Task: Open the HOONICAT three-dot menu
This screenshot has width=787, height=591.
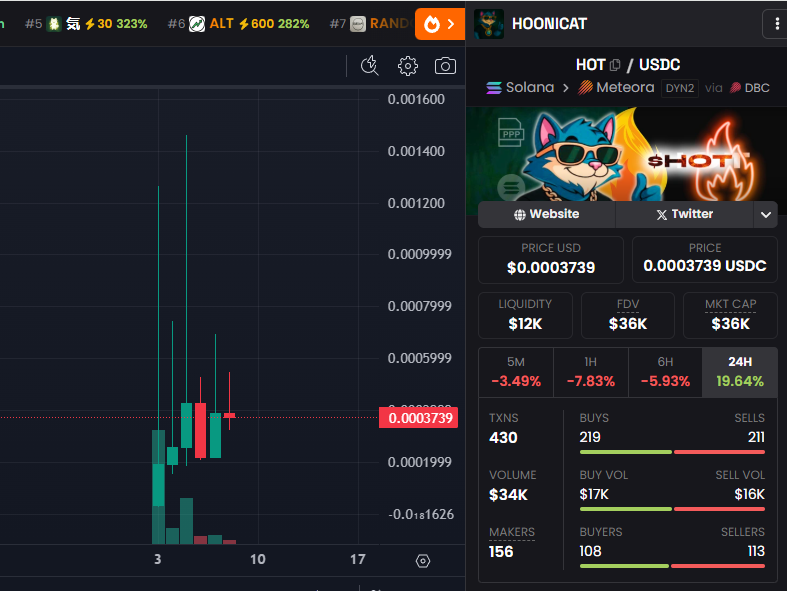Action: [x=776, y=24]
